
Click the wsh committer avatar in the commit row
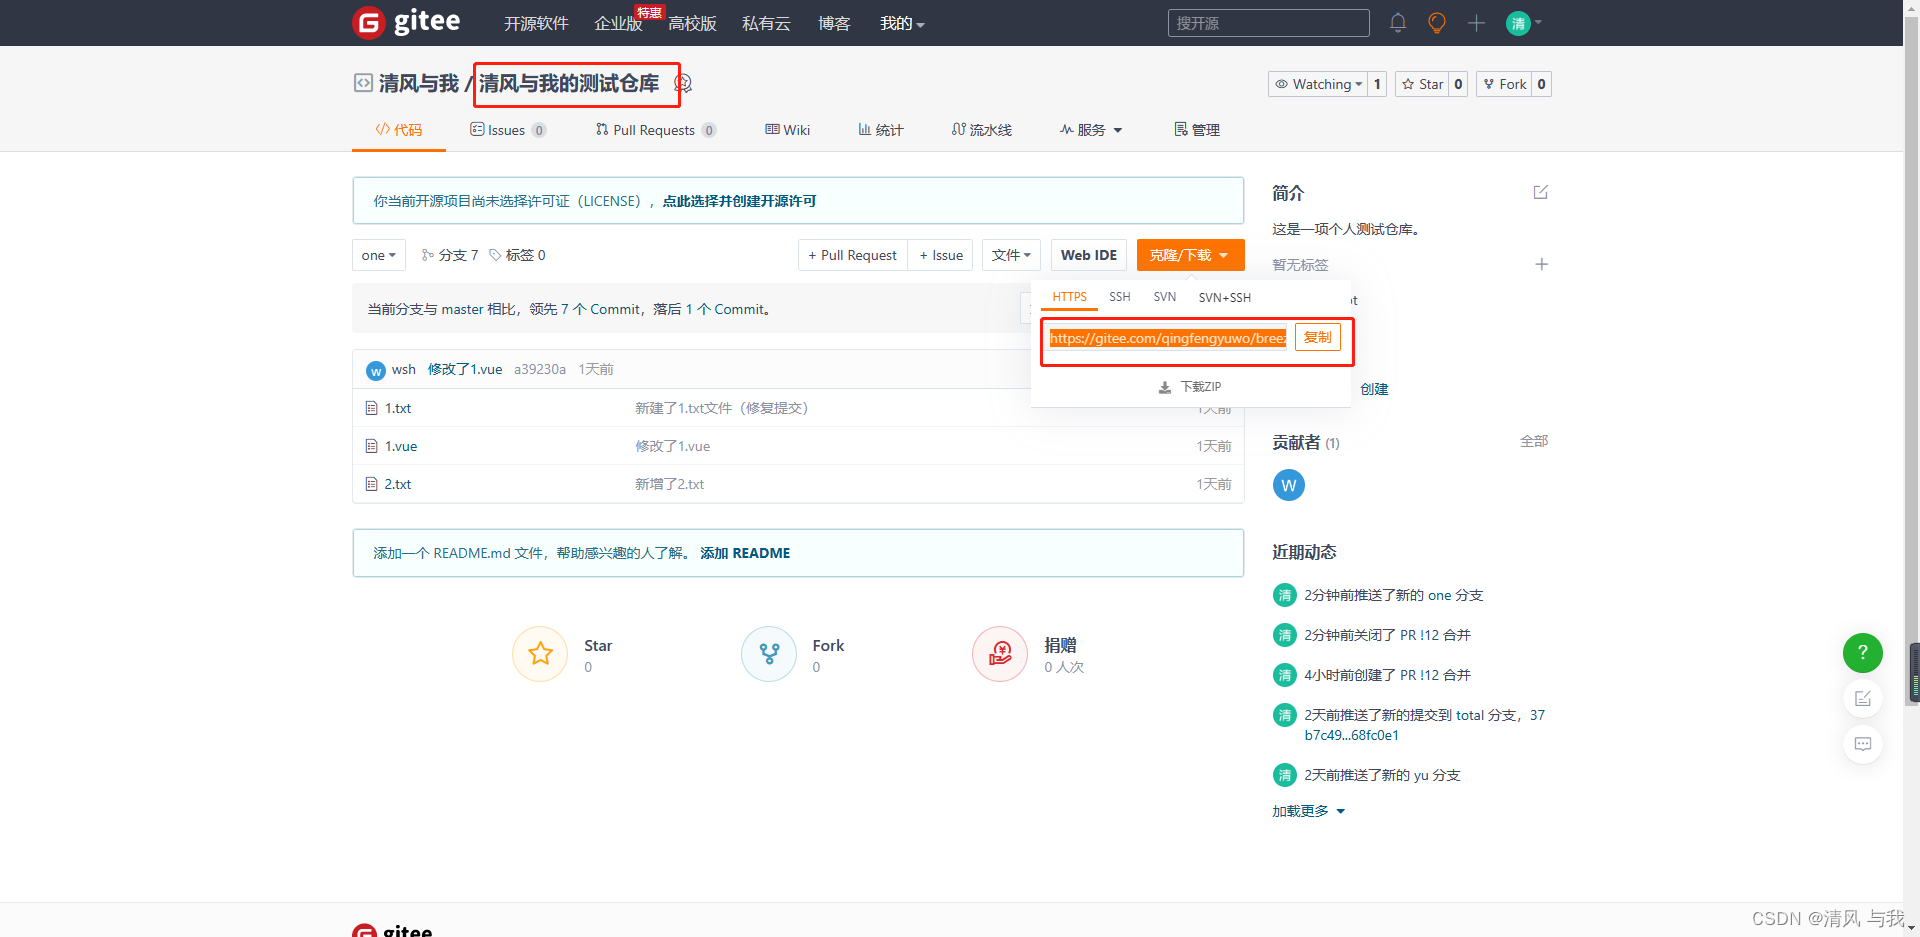pyautogui.click(x=376, y=370)
